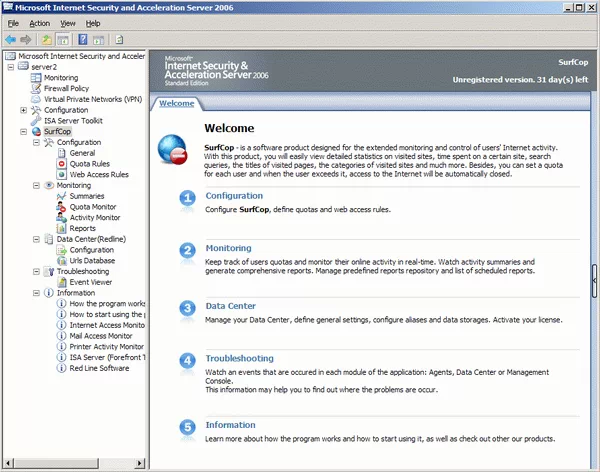Click the Information link in Welcome page
The height and width of the screenshot is (472, 600).
pyautogui.click(x=230, y=425)
